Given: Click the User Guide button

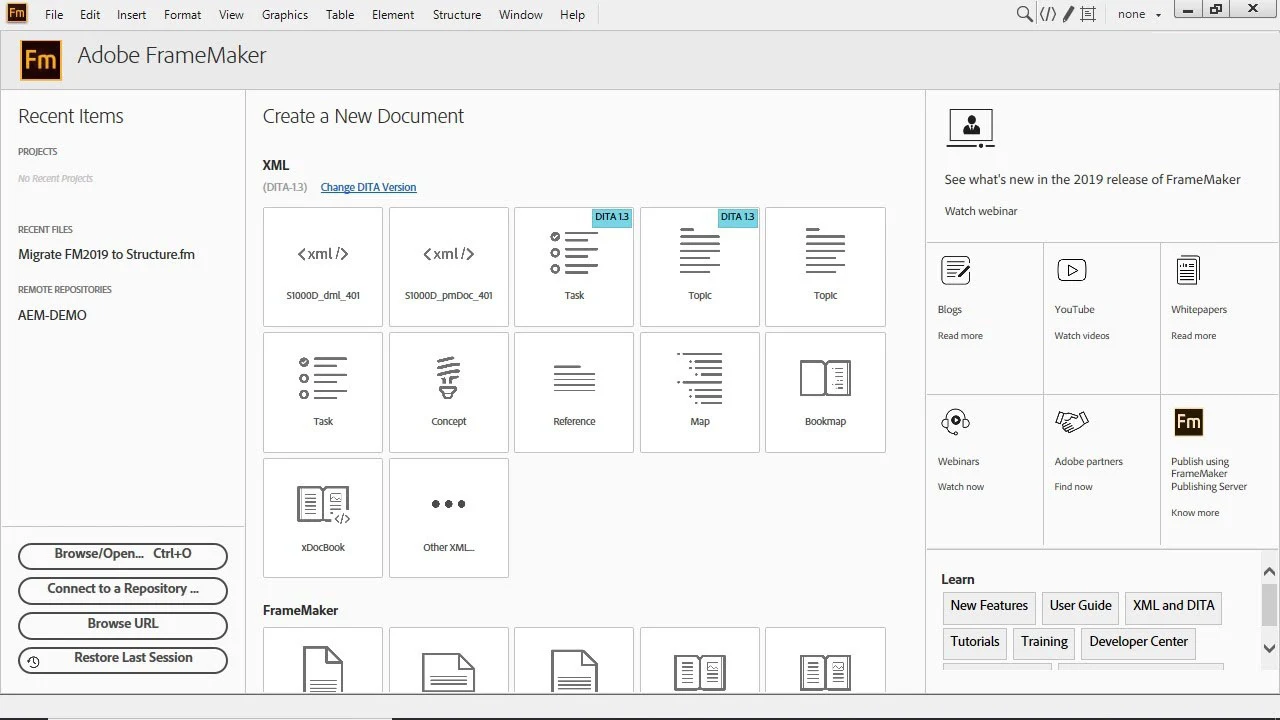Looking at the screenshot, I should (x=1080, y=606).
